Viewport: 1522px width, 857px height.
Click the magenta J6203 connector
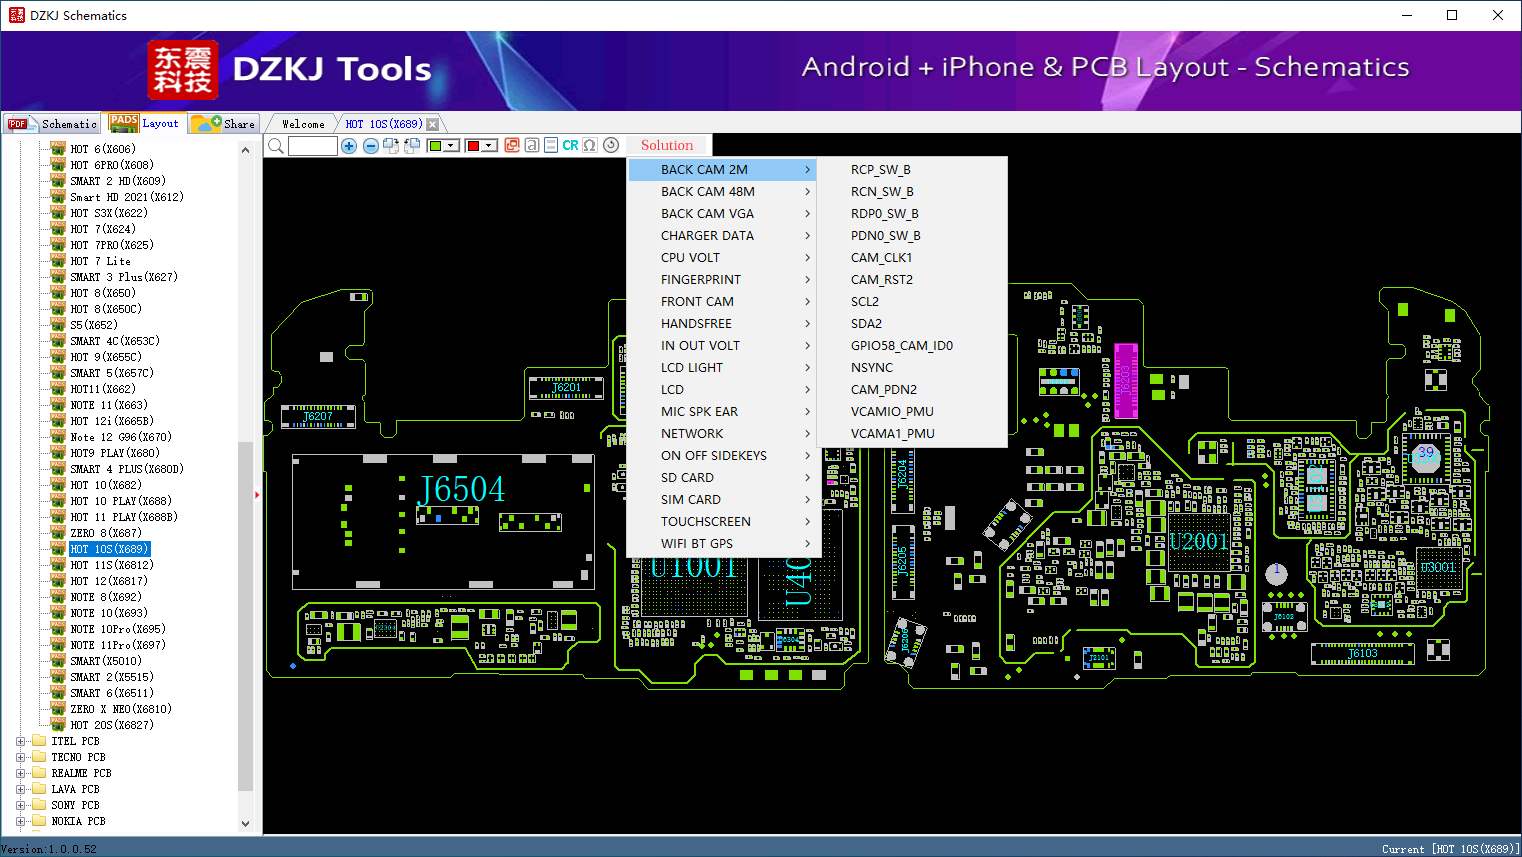pyautogui.click(x=1125, y=381)
